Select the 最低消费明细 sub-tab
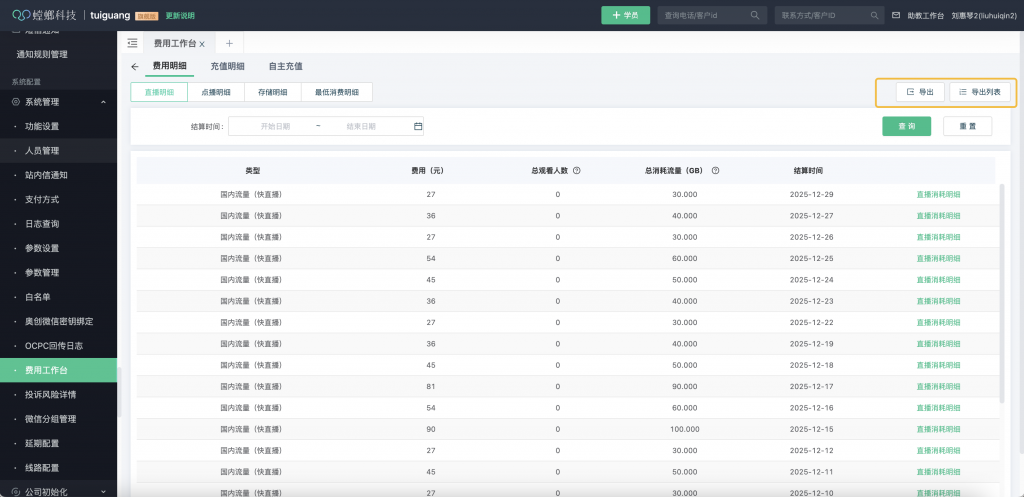Screen dimensions: 1024x497 pyautogui.click(x=336, y=92)
